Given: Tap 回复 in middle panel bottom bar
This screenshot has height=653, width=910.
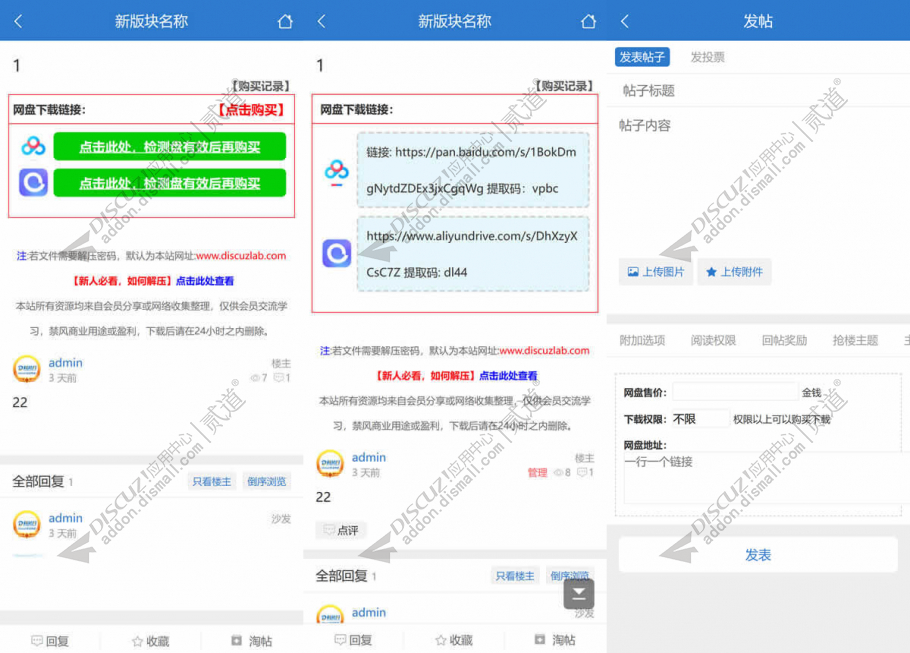Looking at the screenshot, I should pos(353,640).
